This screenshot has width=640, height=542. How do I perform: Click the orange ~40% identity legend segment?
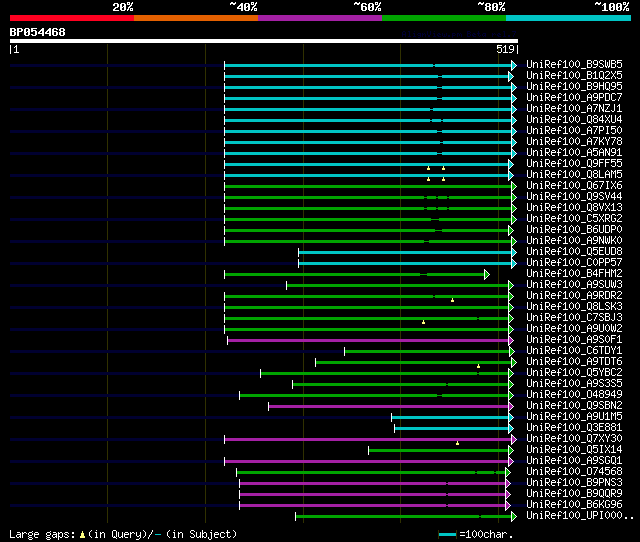click(196, 18)
